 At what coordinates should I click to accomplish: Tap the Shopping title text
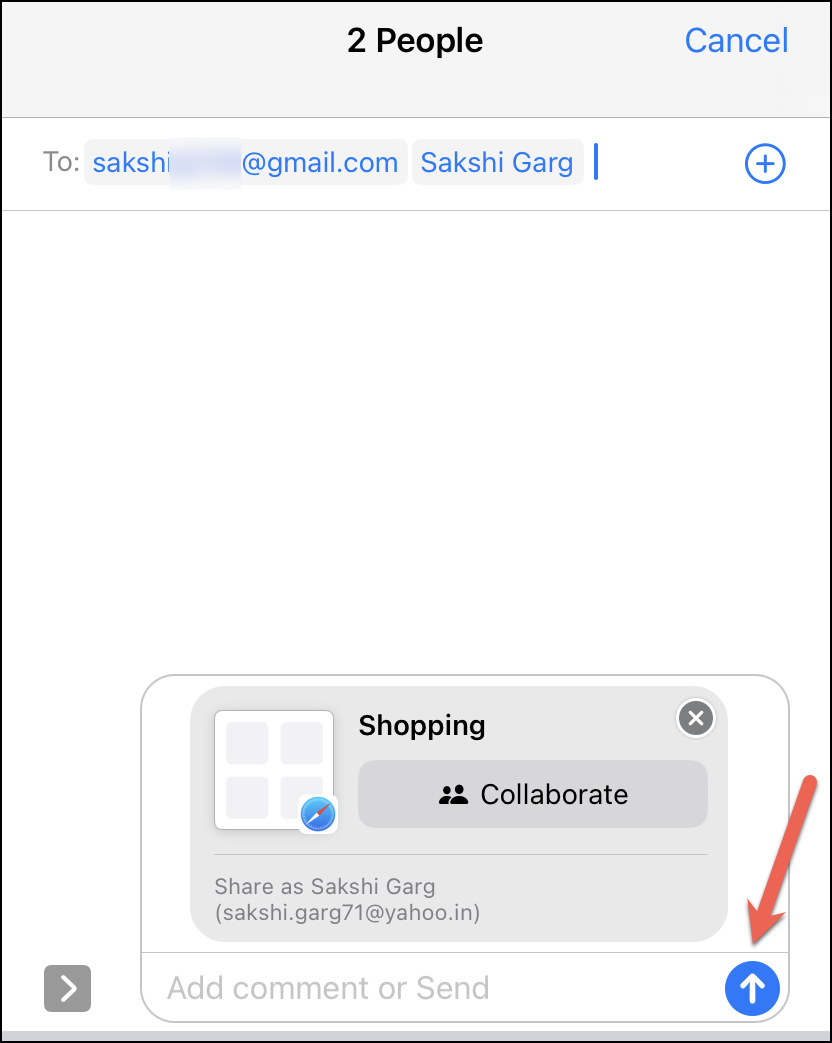pos(422,725)
